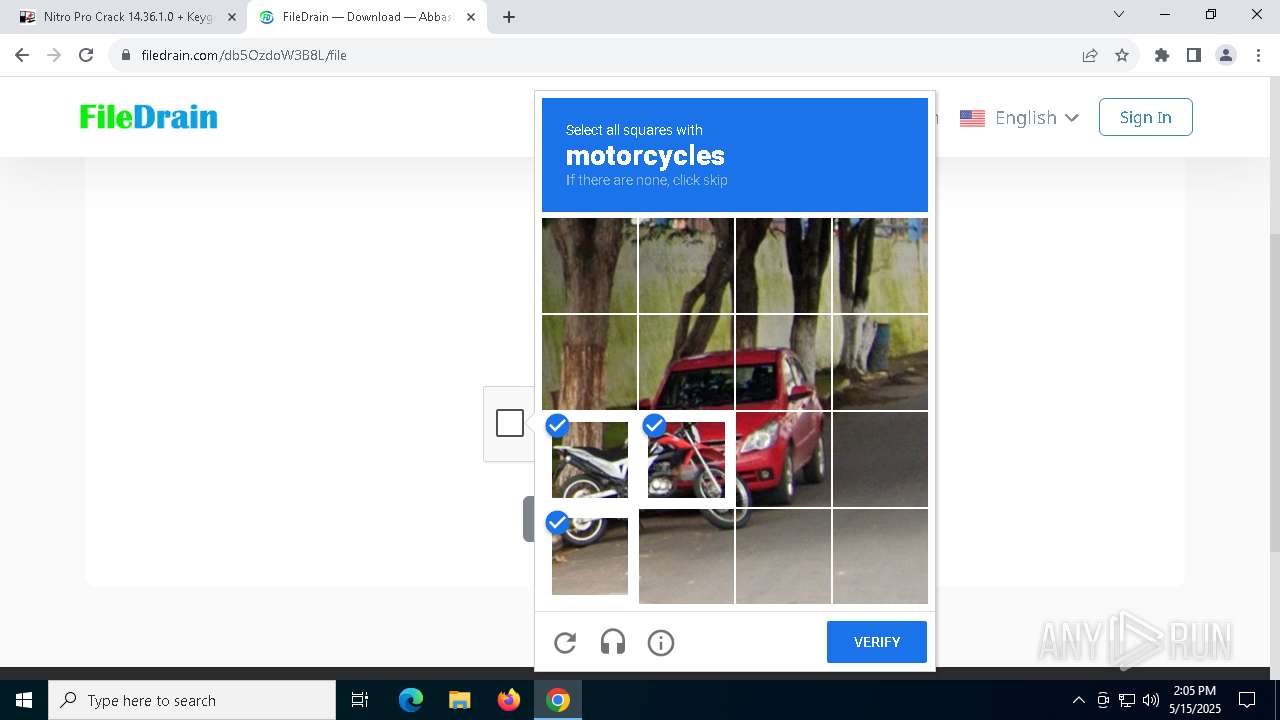Open the Chrome profile avatar
The image size is (1280, 720).
coord(1226,55)
